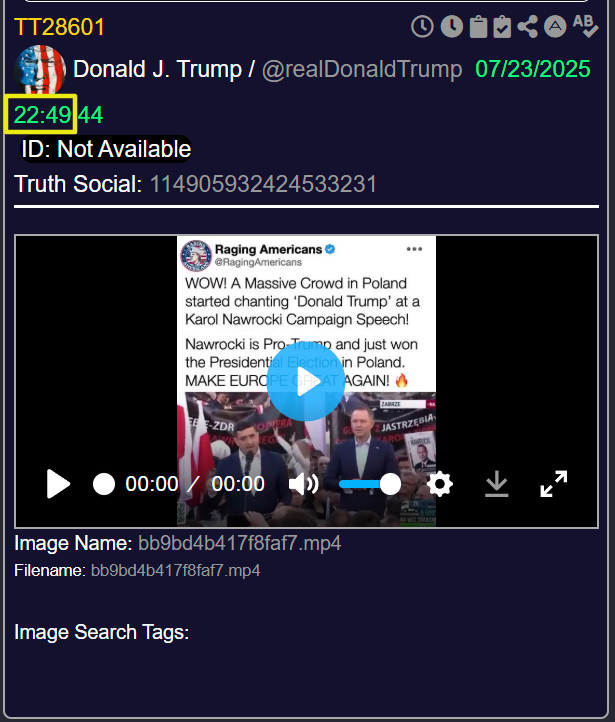Click the solid filled clock icon
Image resolution: width=615 pixels, height=722 pixels.
tap(452, 27)
